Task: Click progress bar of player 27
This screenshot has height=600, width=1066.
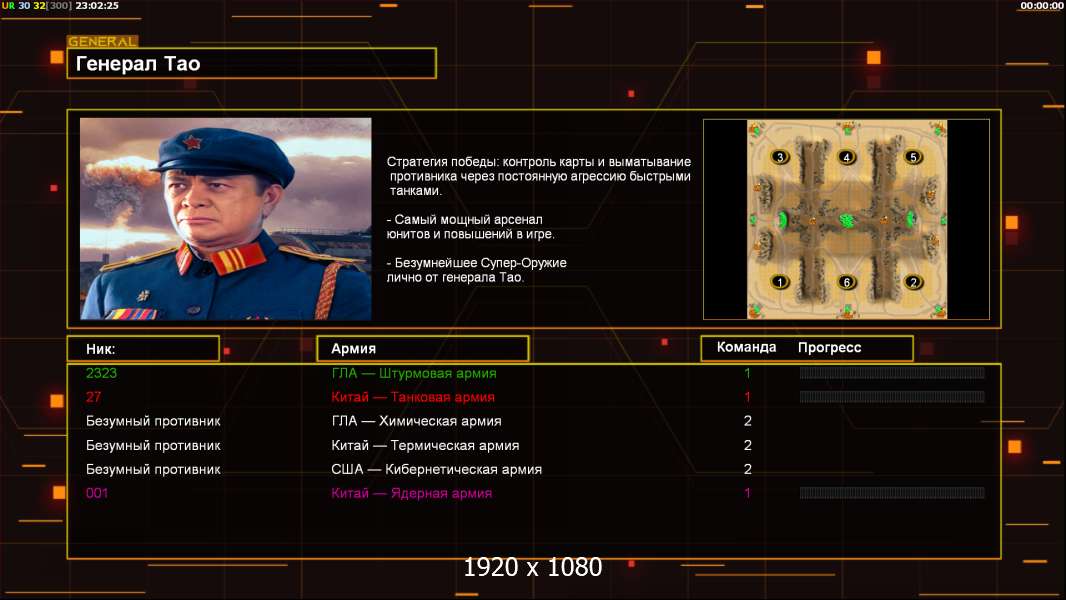Action: 892,397
